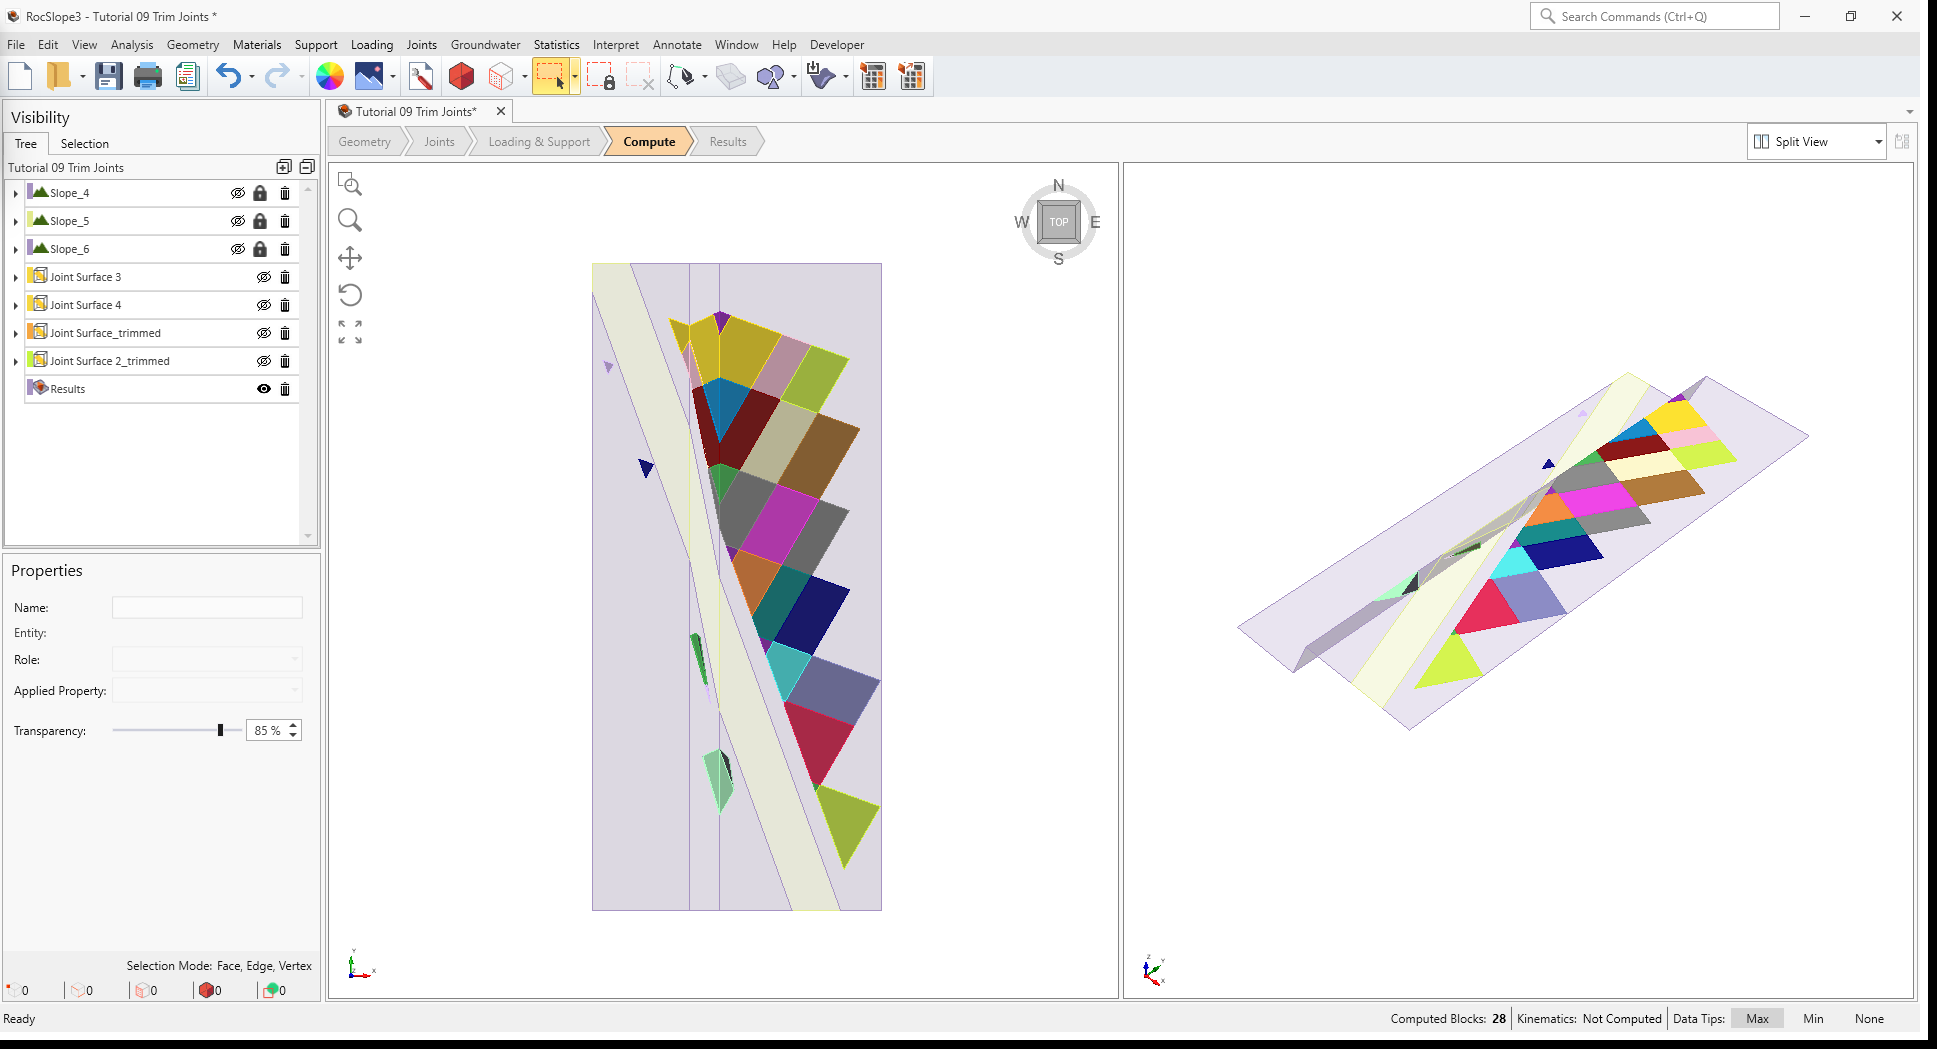Open the Split View dropdown

[x=1817, y=142]
